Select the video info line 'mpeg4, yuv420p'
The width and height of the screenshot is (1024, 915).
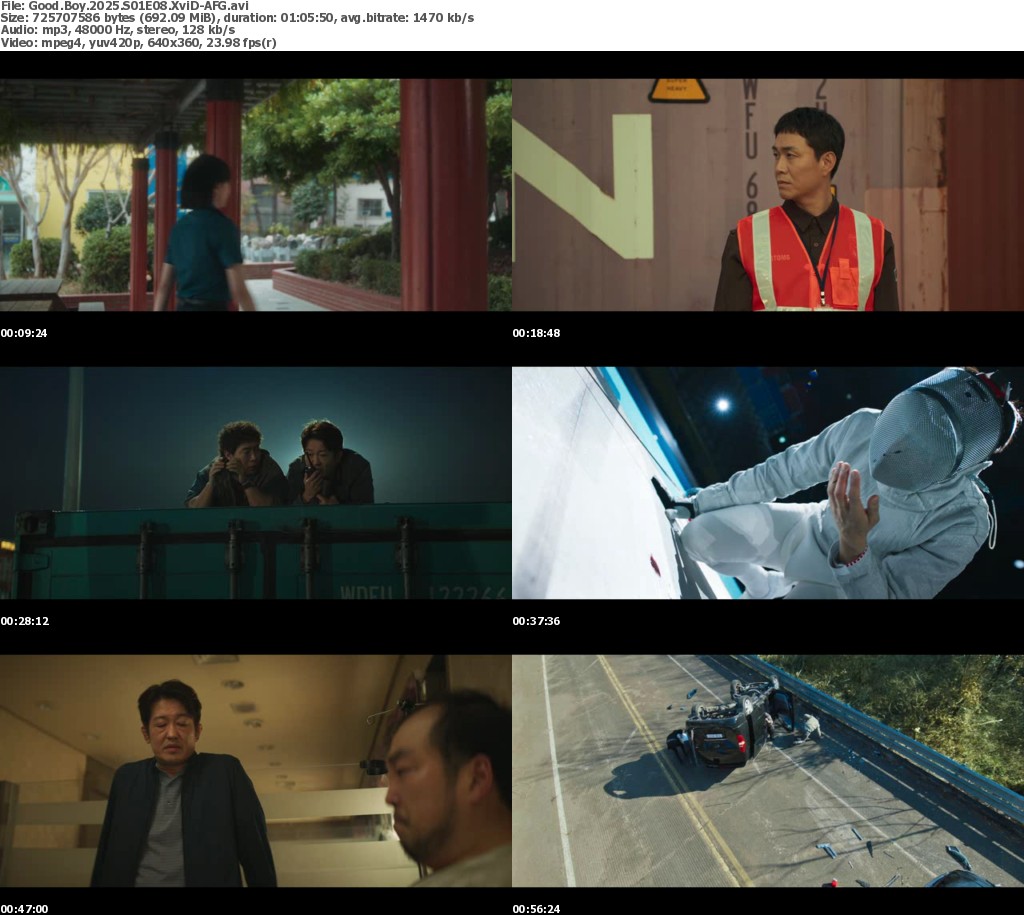(x=138, y=42)
